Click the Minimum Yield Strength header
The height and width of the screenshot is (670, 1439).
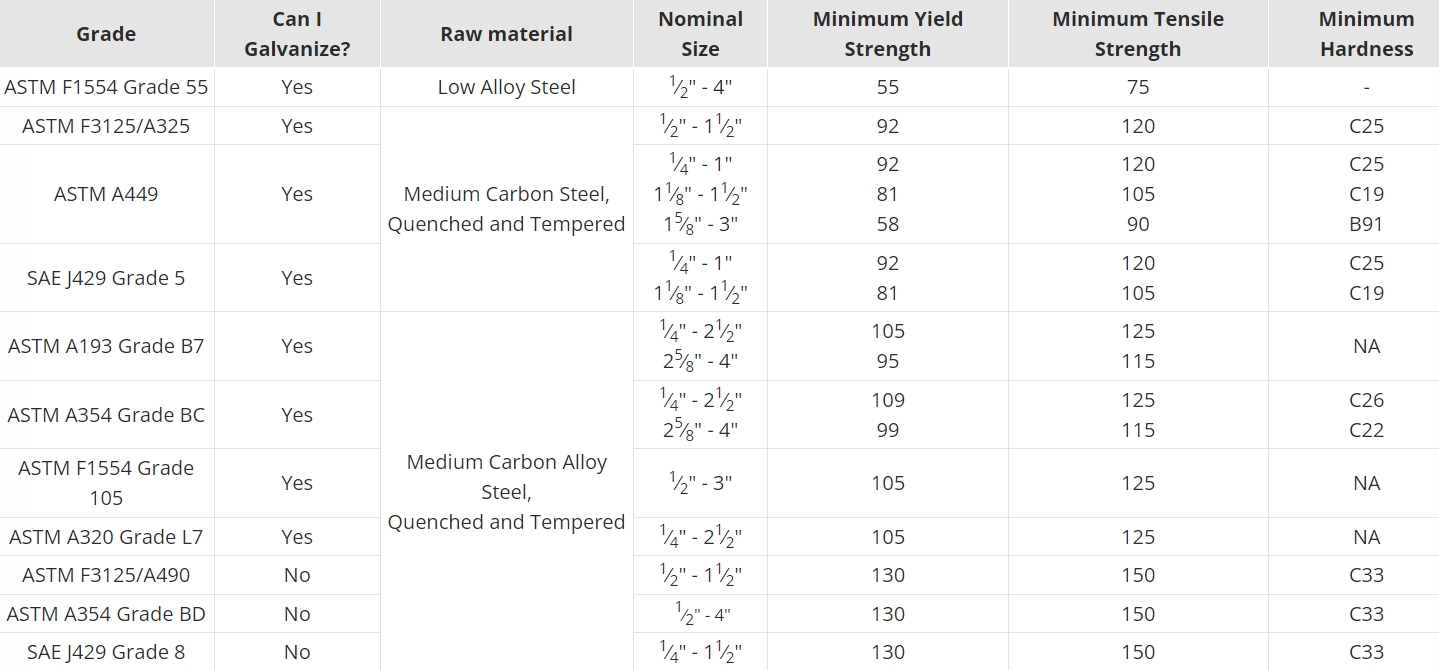887,34
